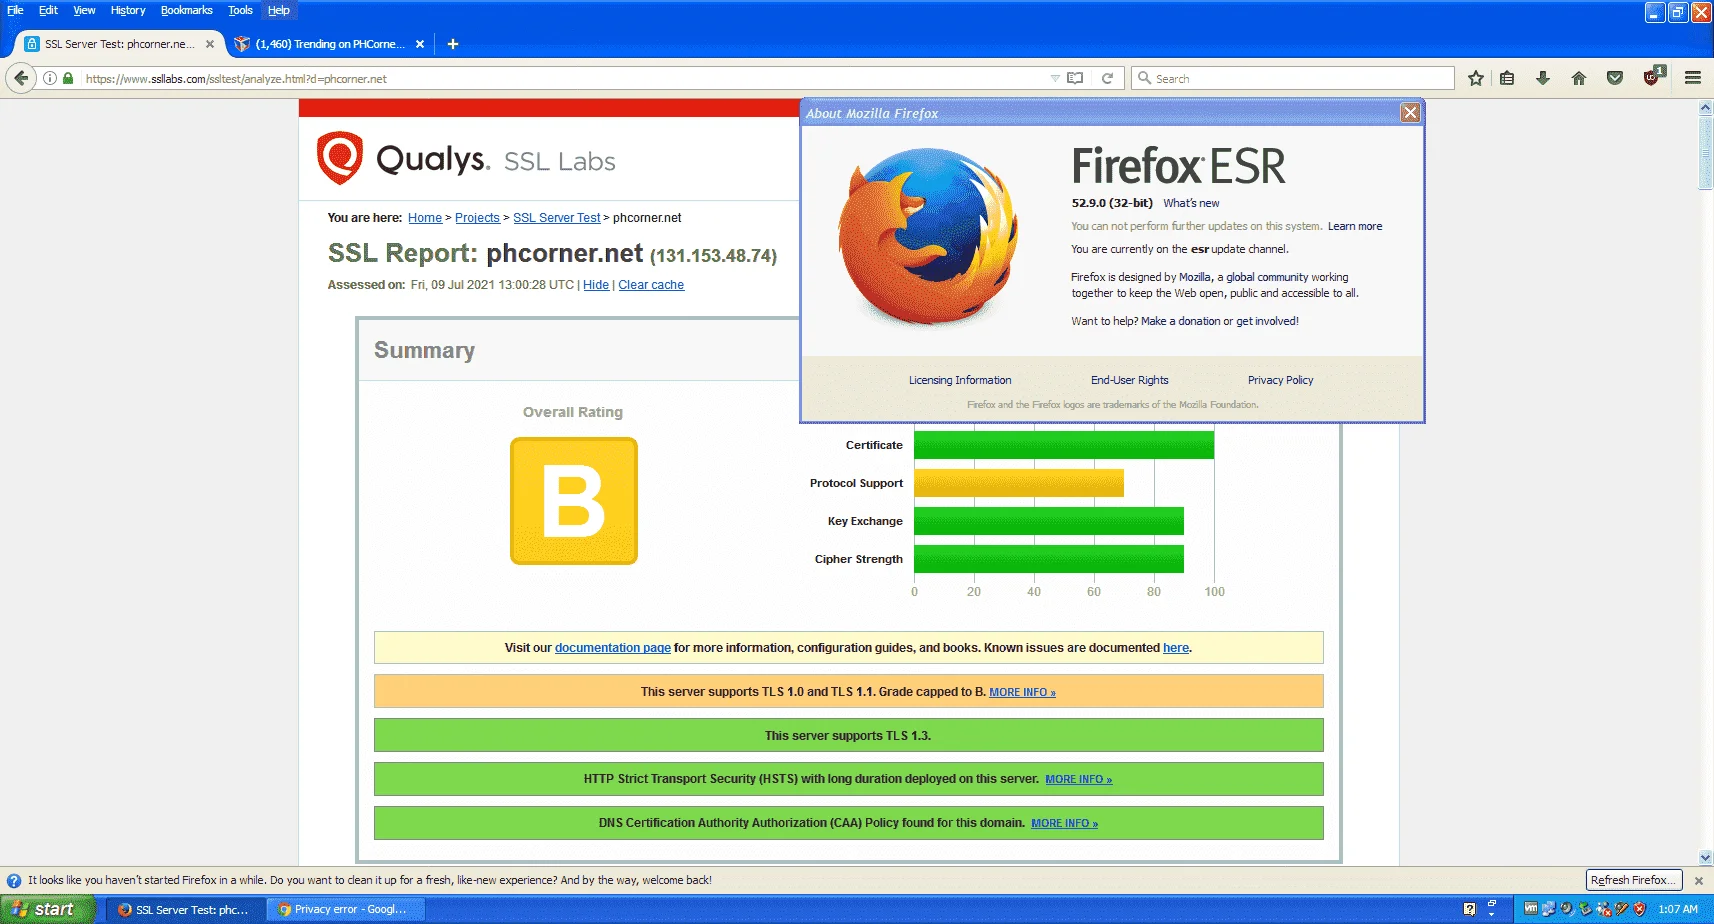Click into the Search input field
The image size is (1714, 924).
point(1293,78)
